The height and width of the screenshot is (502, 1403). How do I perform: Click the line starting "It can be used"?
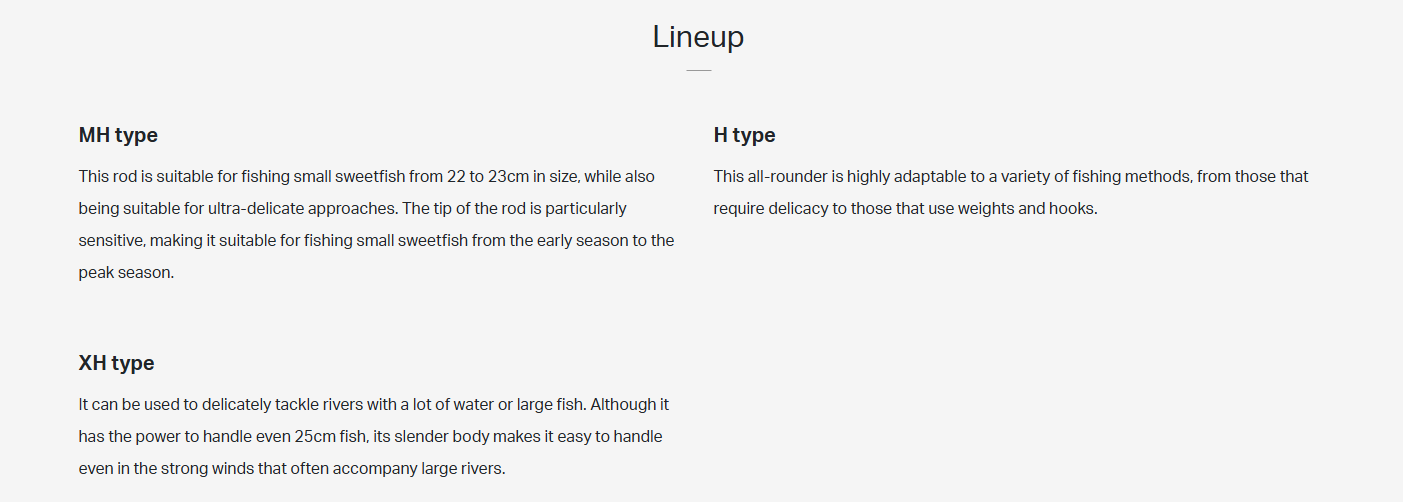373,405
